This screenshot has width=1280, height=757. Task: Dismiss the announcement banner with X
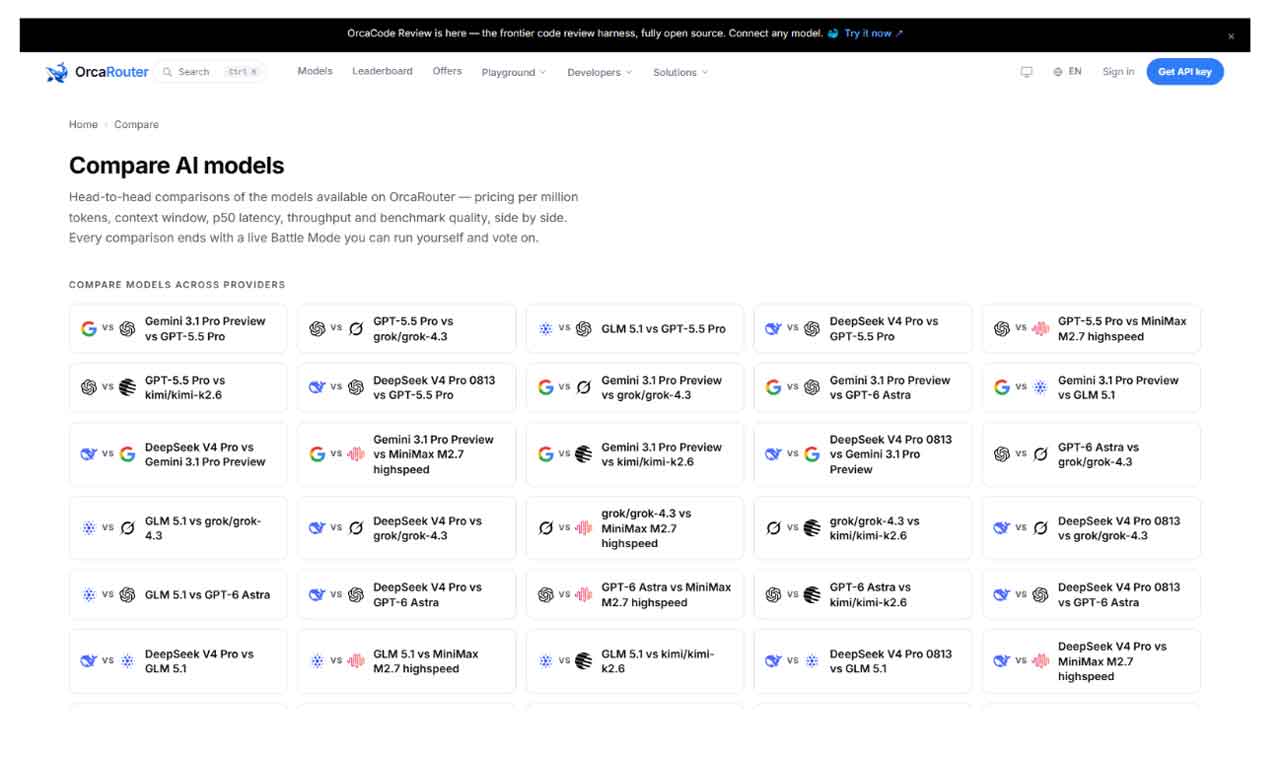pyautogui.click(x=1231, y=36)
